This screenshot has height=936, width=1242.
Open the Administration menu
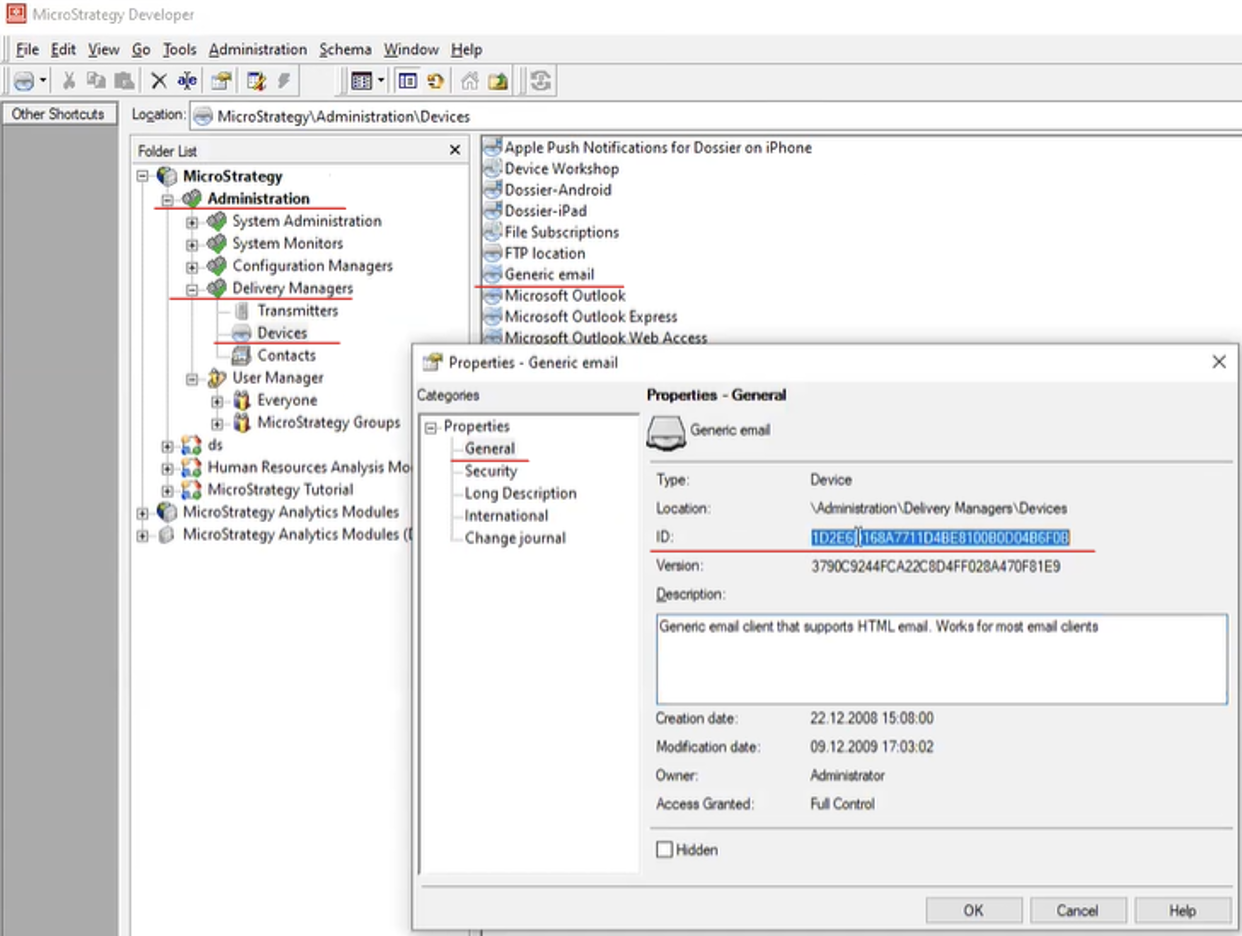pyautogui.click(x=257, y=49)
